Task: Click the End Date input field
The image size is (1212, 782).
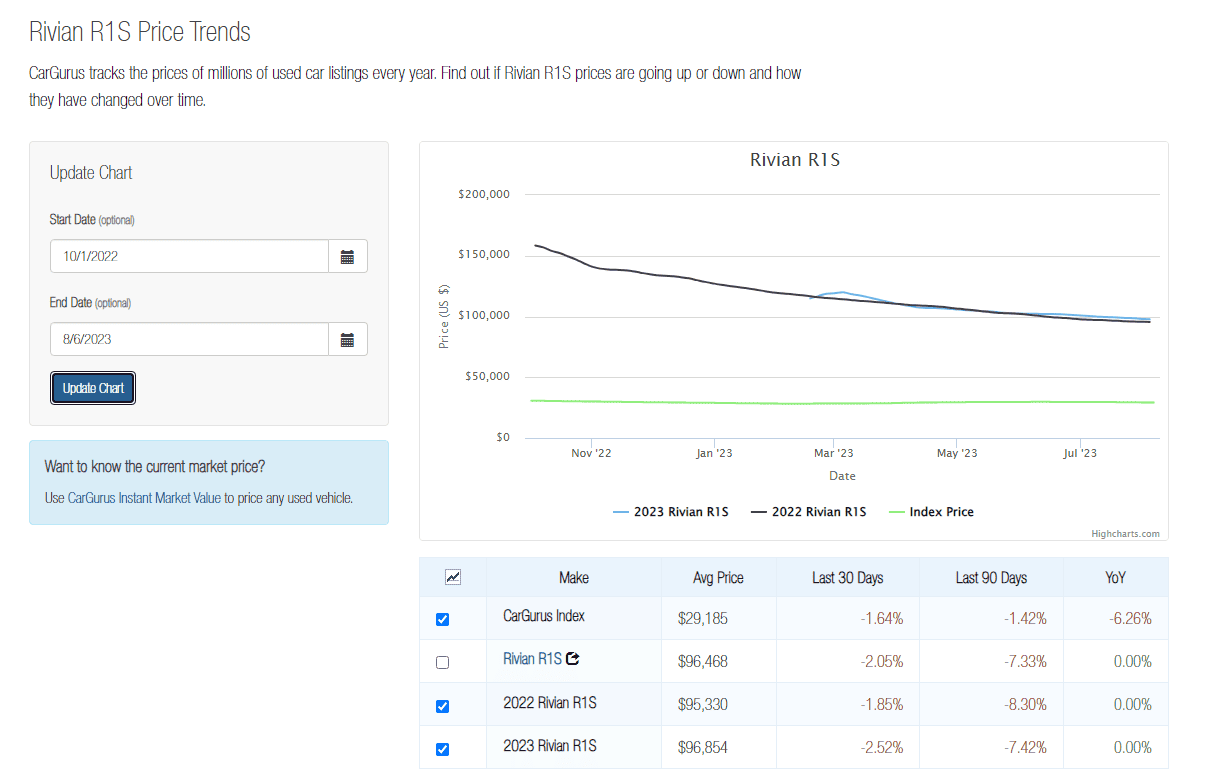Action: [x=189, y=339]
